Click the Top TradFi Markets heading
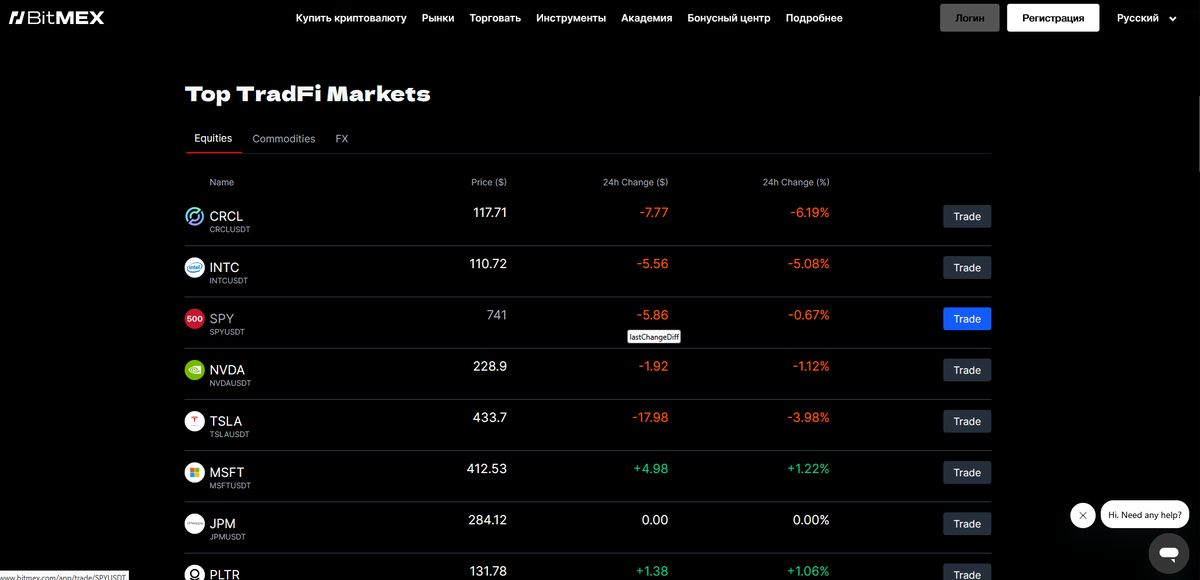This screenshot has width=1200, height=580. [x=308, y=94]
